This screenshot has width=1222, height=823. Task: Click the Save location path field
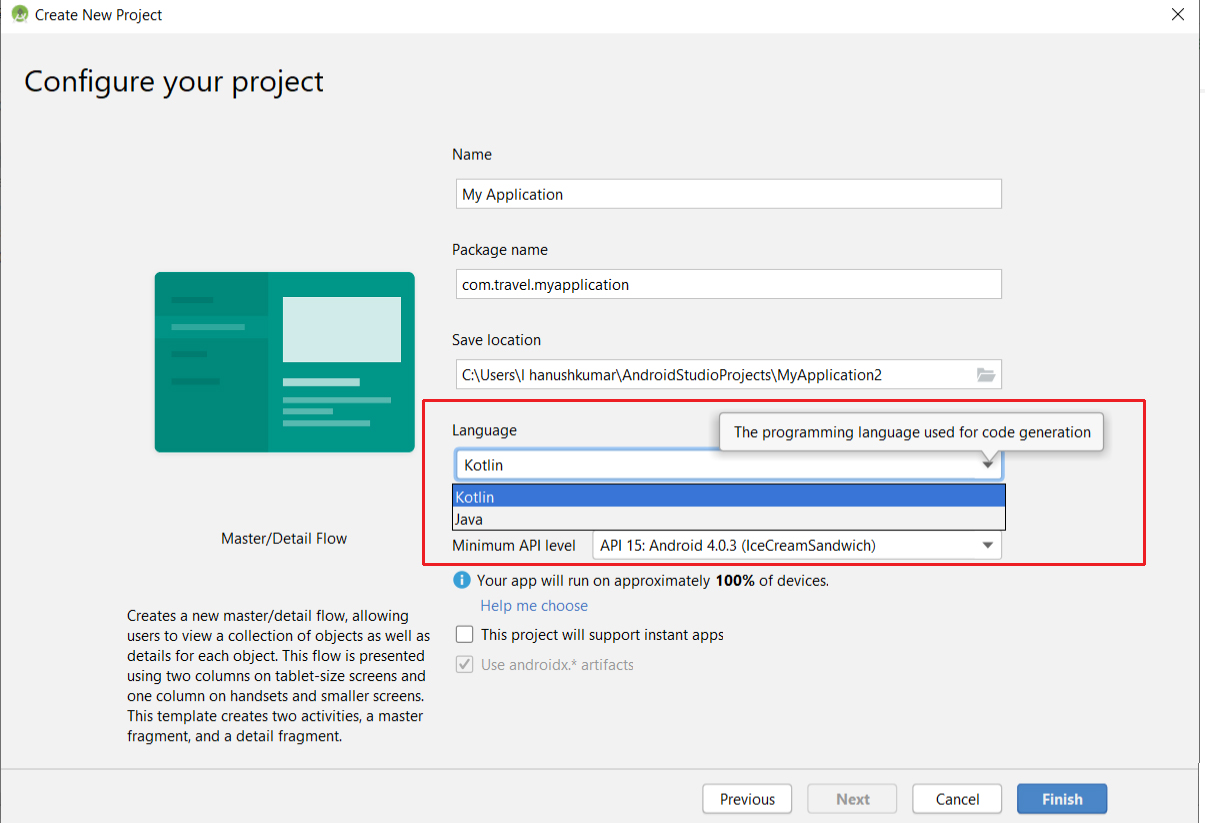(710, 375)
